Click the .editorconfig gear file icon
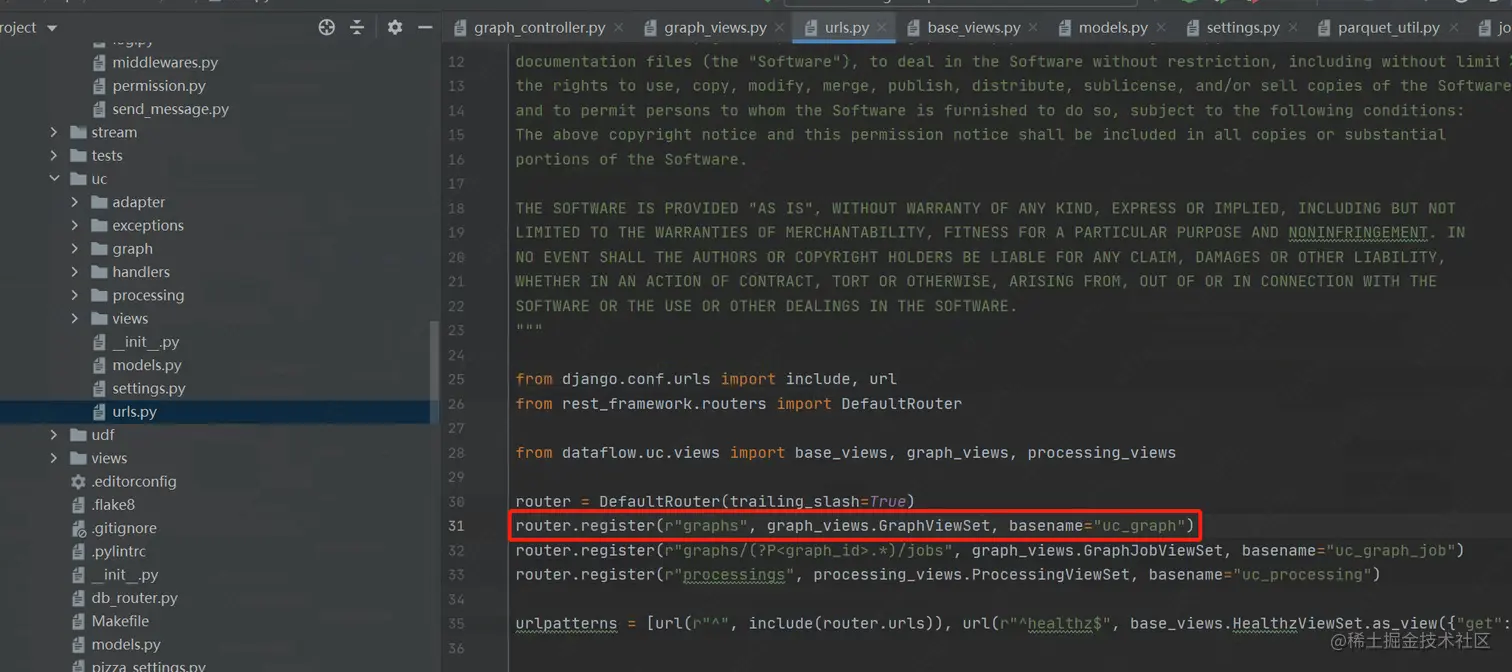 (x=78, y=482)
